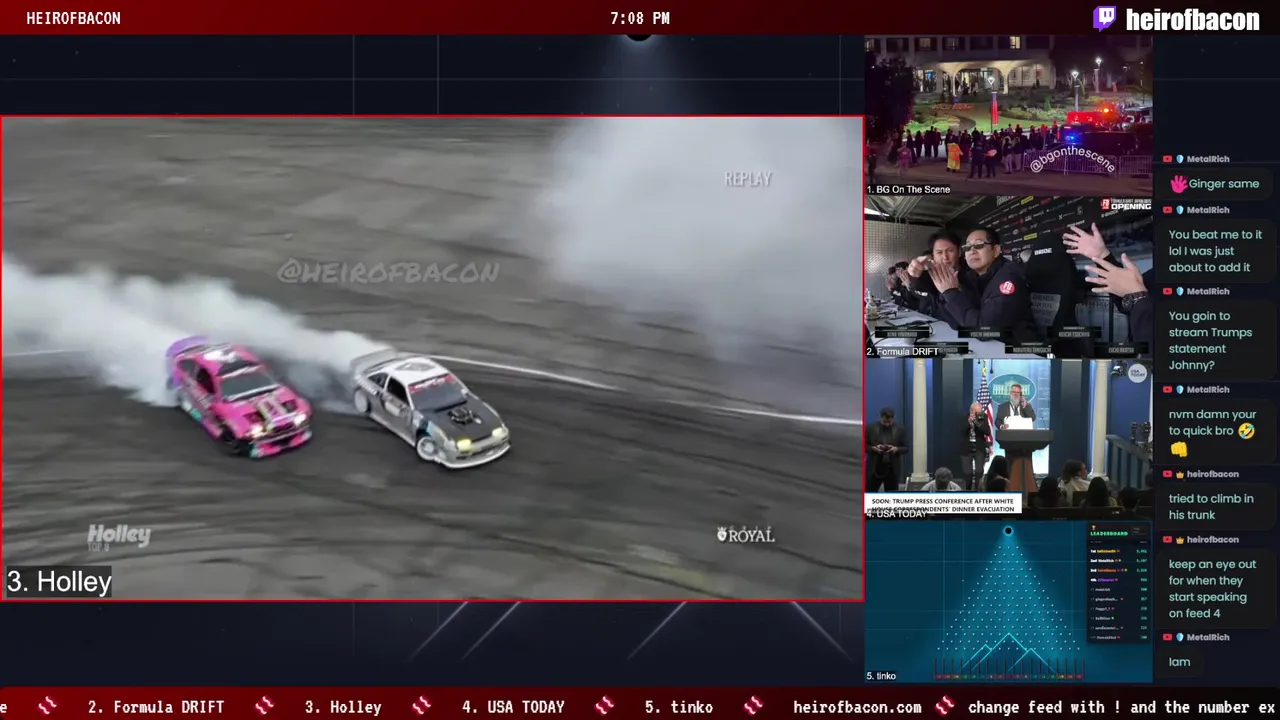
Task: Click the bacon icon before '4. USA TODAY'
Action: tap(421, 707)
